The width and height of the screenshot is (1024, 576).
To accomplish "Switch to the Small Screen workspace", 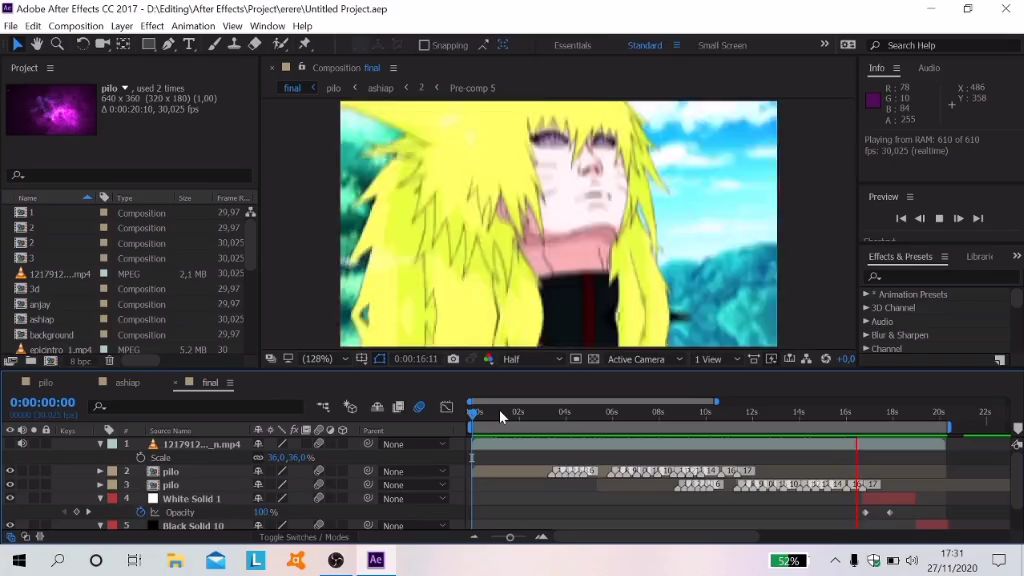I will click(722, 45).
